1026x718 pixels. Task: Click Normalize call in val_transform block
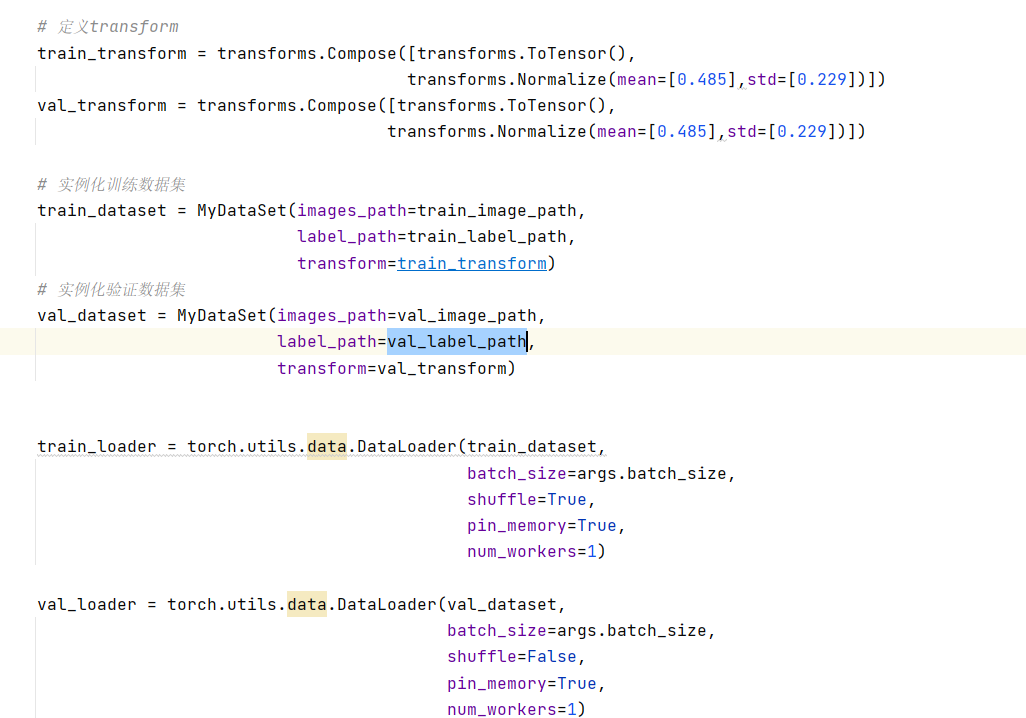click(627, 132)
